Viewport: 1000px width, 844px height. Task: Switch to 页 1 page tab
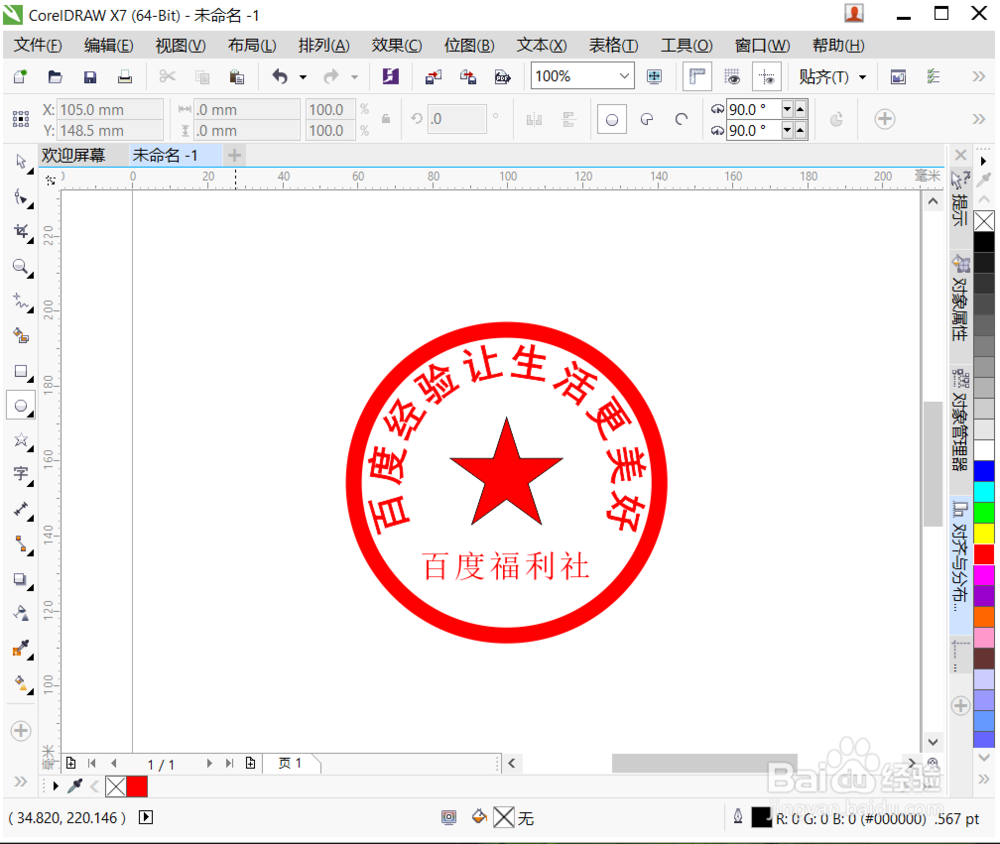point(290,763)
